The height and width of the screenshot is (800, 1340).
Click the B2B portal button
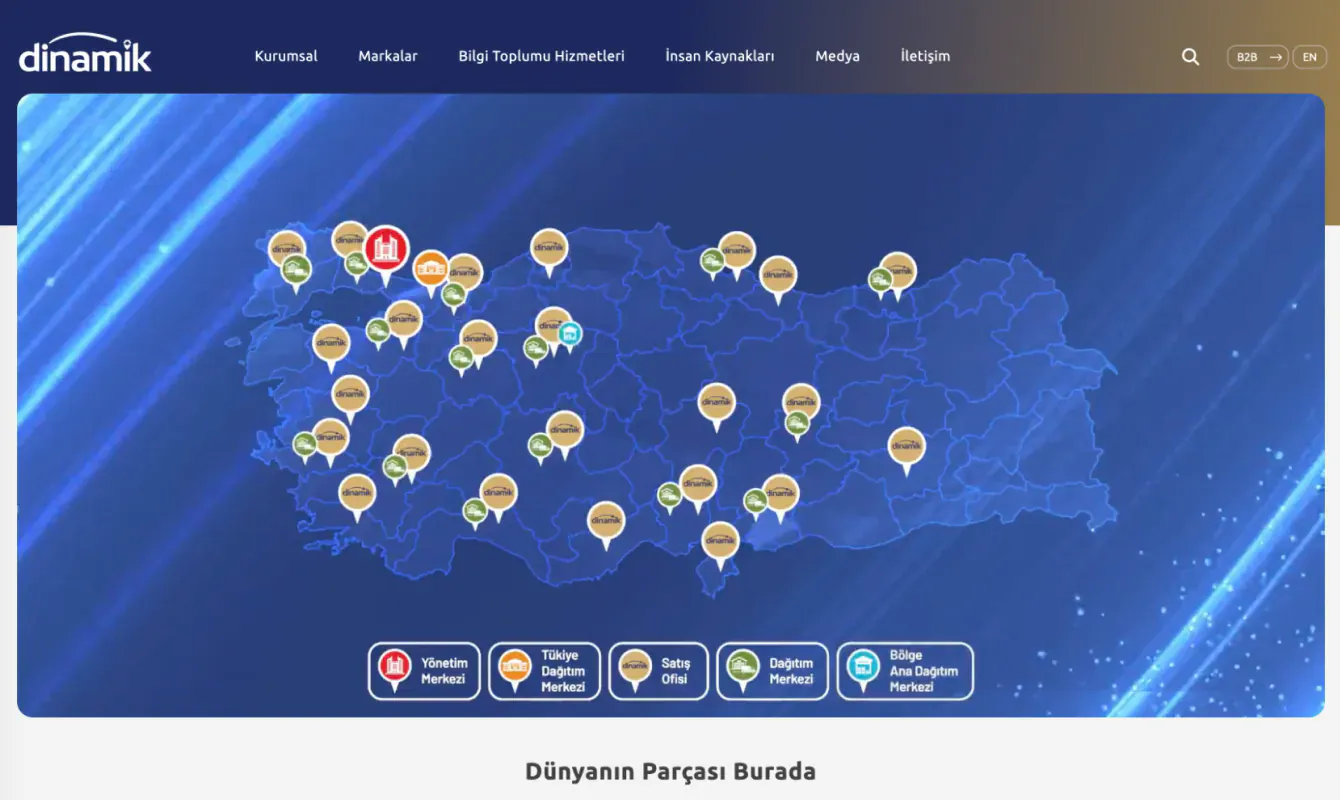(x=1258, y=57)
